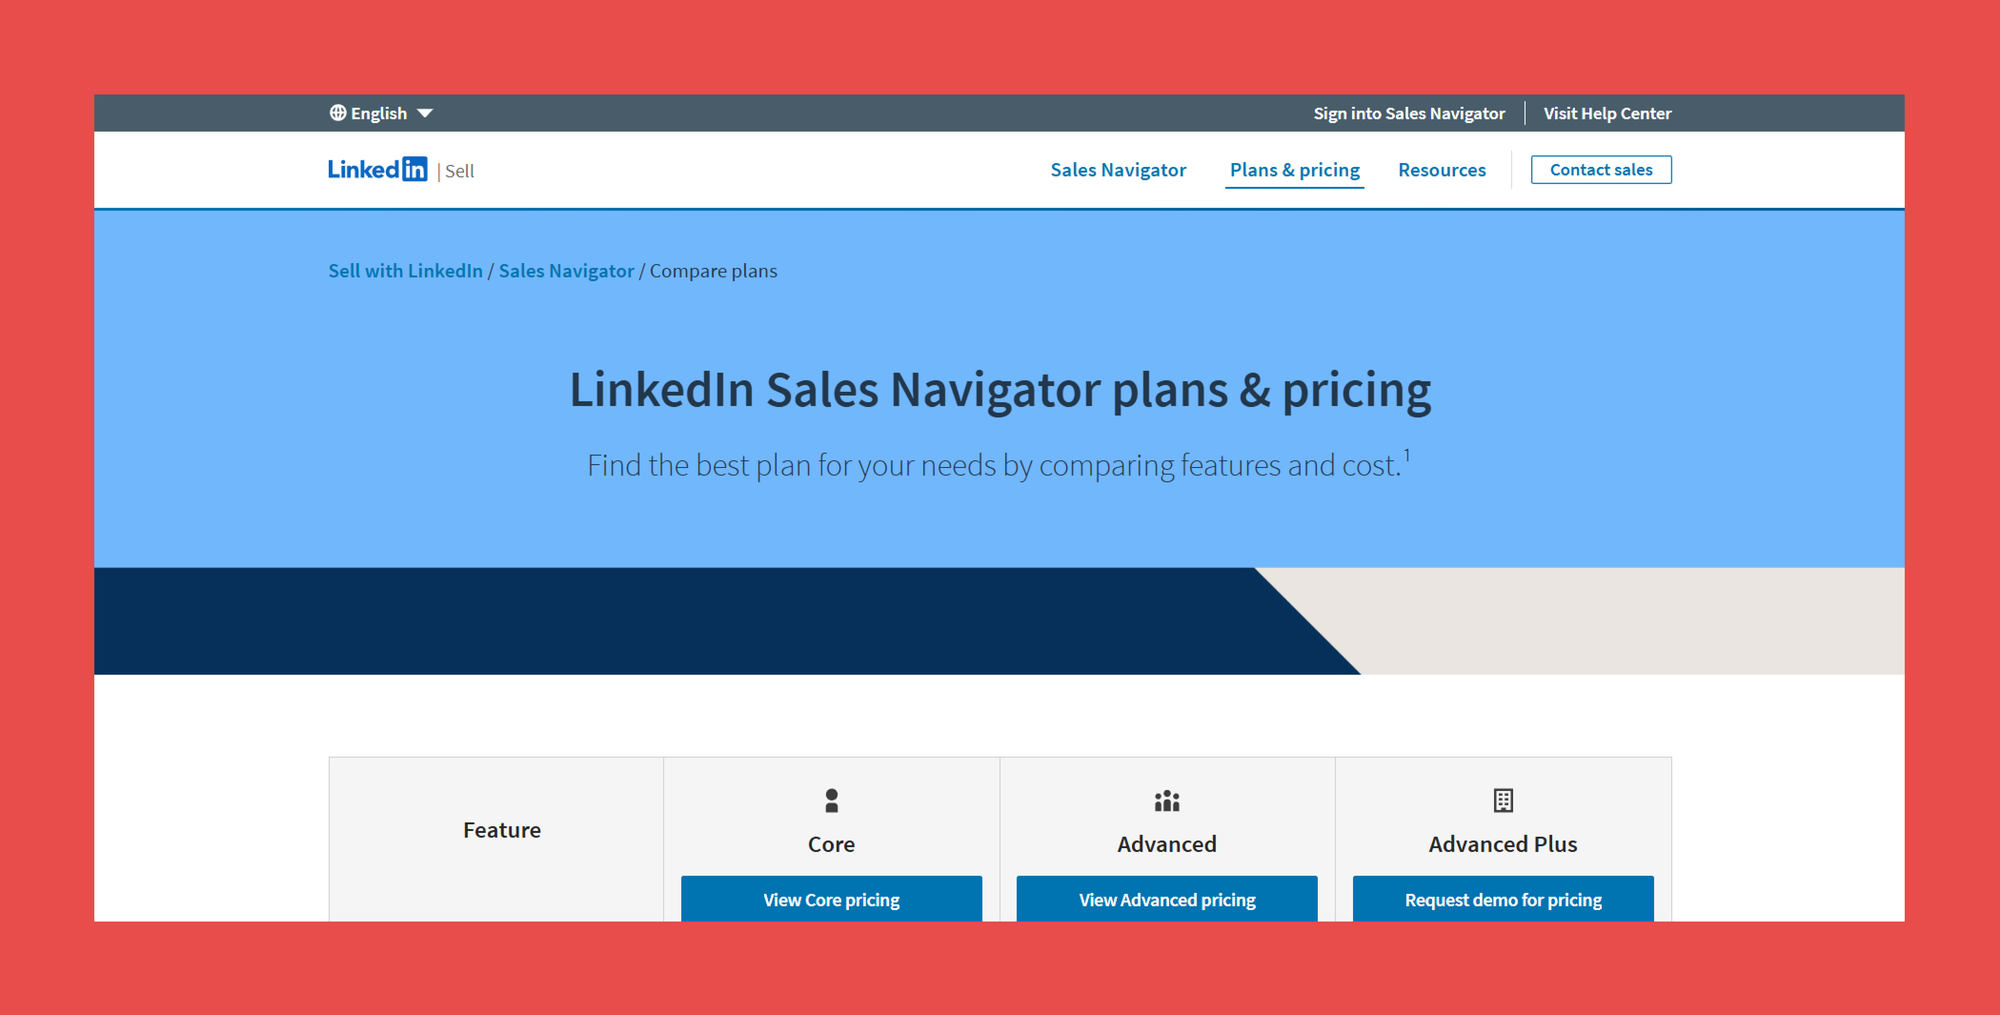
Task: Click View Core pricing
Action: point(831,899)
